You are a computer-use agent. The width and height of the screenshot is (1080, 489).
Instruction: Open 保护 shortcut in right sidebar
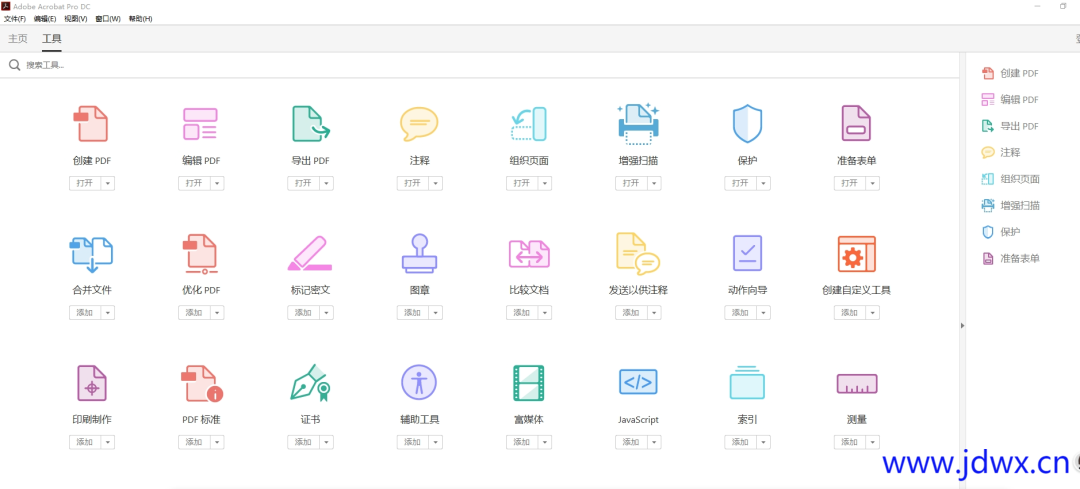[x=1001, y=232]
